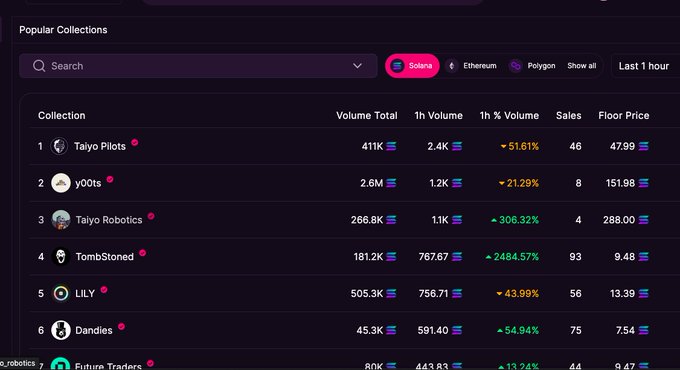Open the LILY collection avatar
This screenshot has width=680, height=370.
(x=61, y=293)
